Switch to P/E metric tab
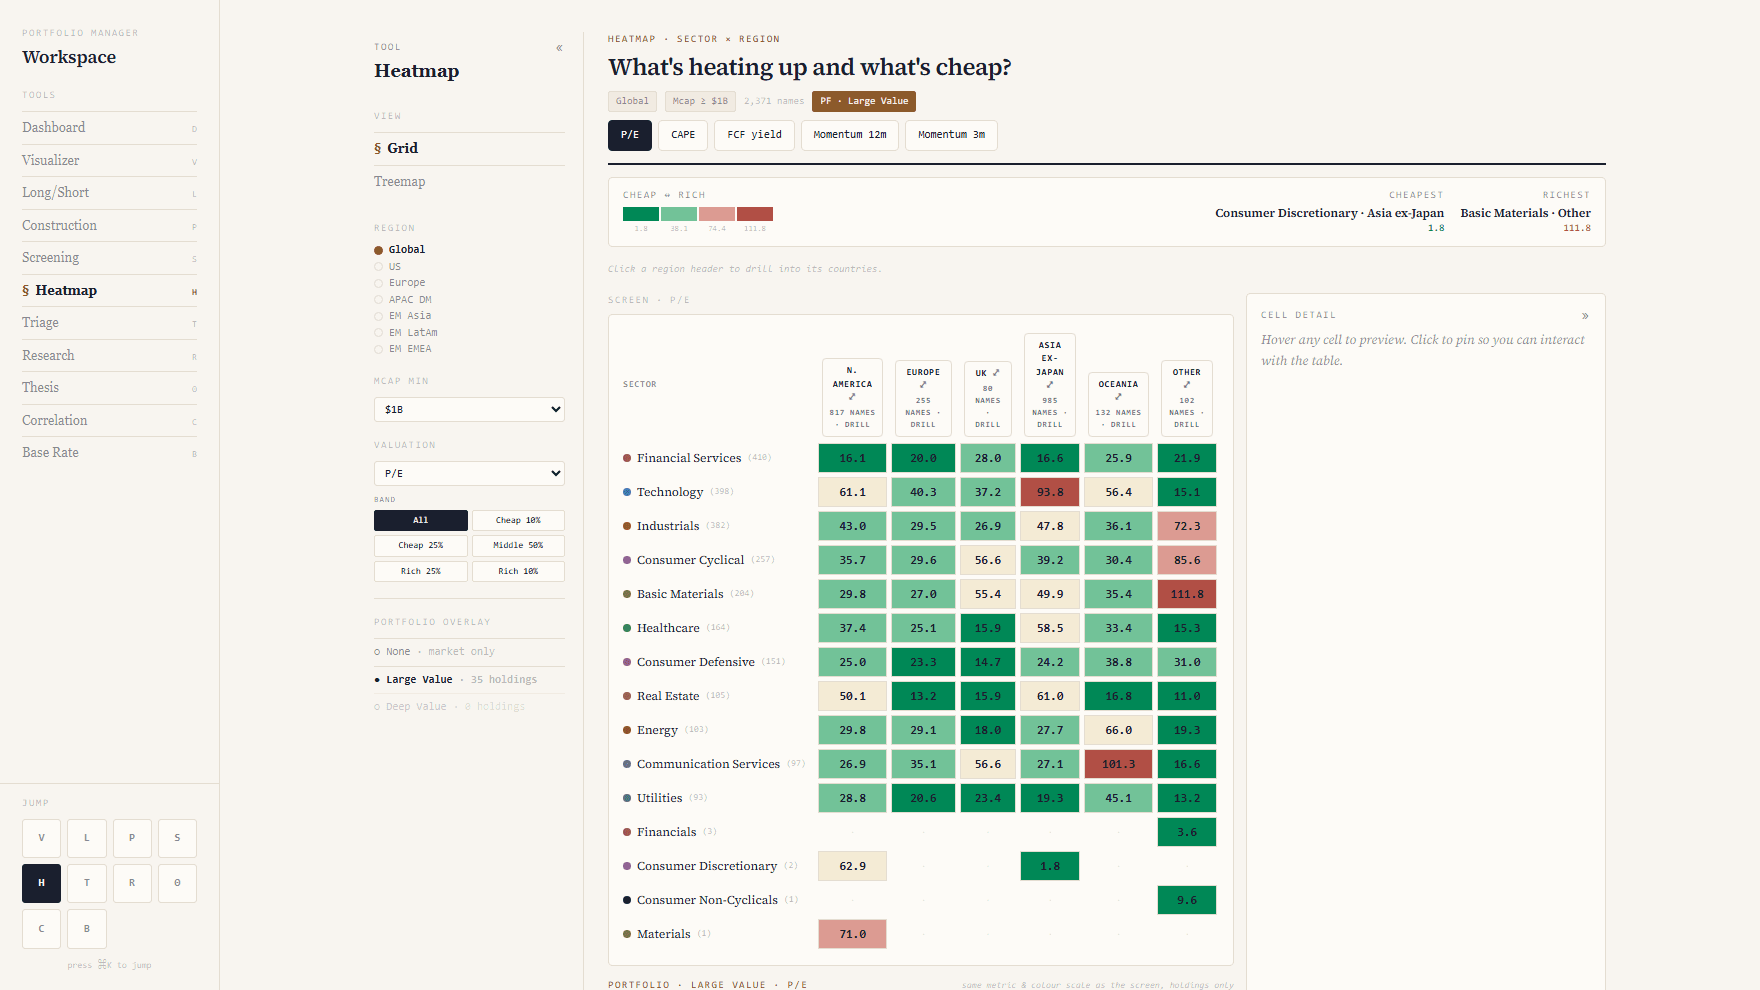1760x990 pixels. click(x=630, y=135)
